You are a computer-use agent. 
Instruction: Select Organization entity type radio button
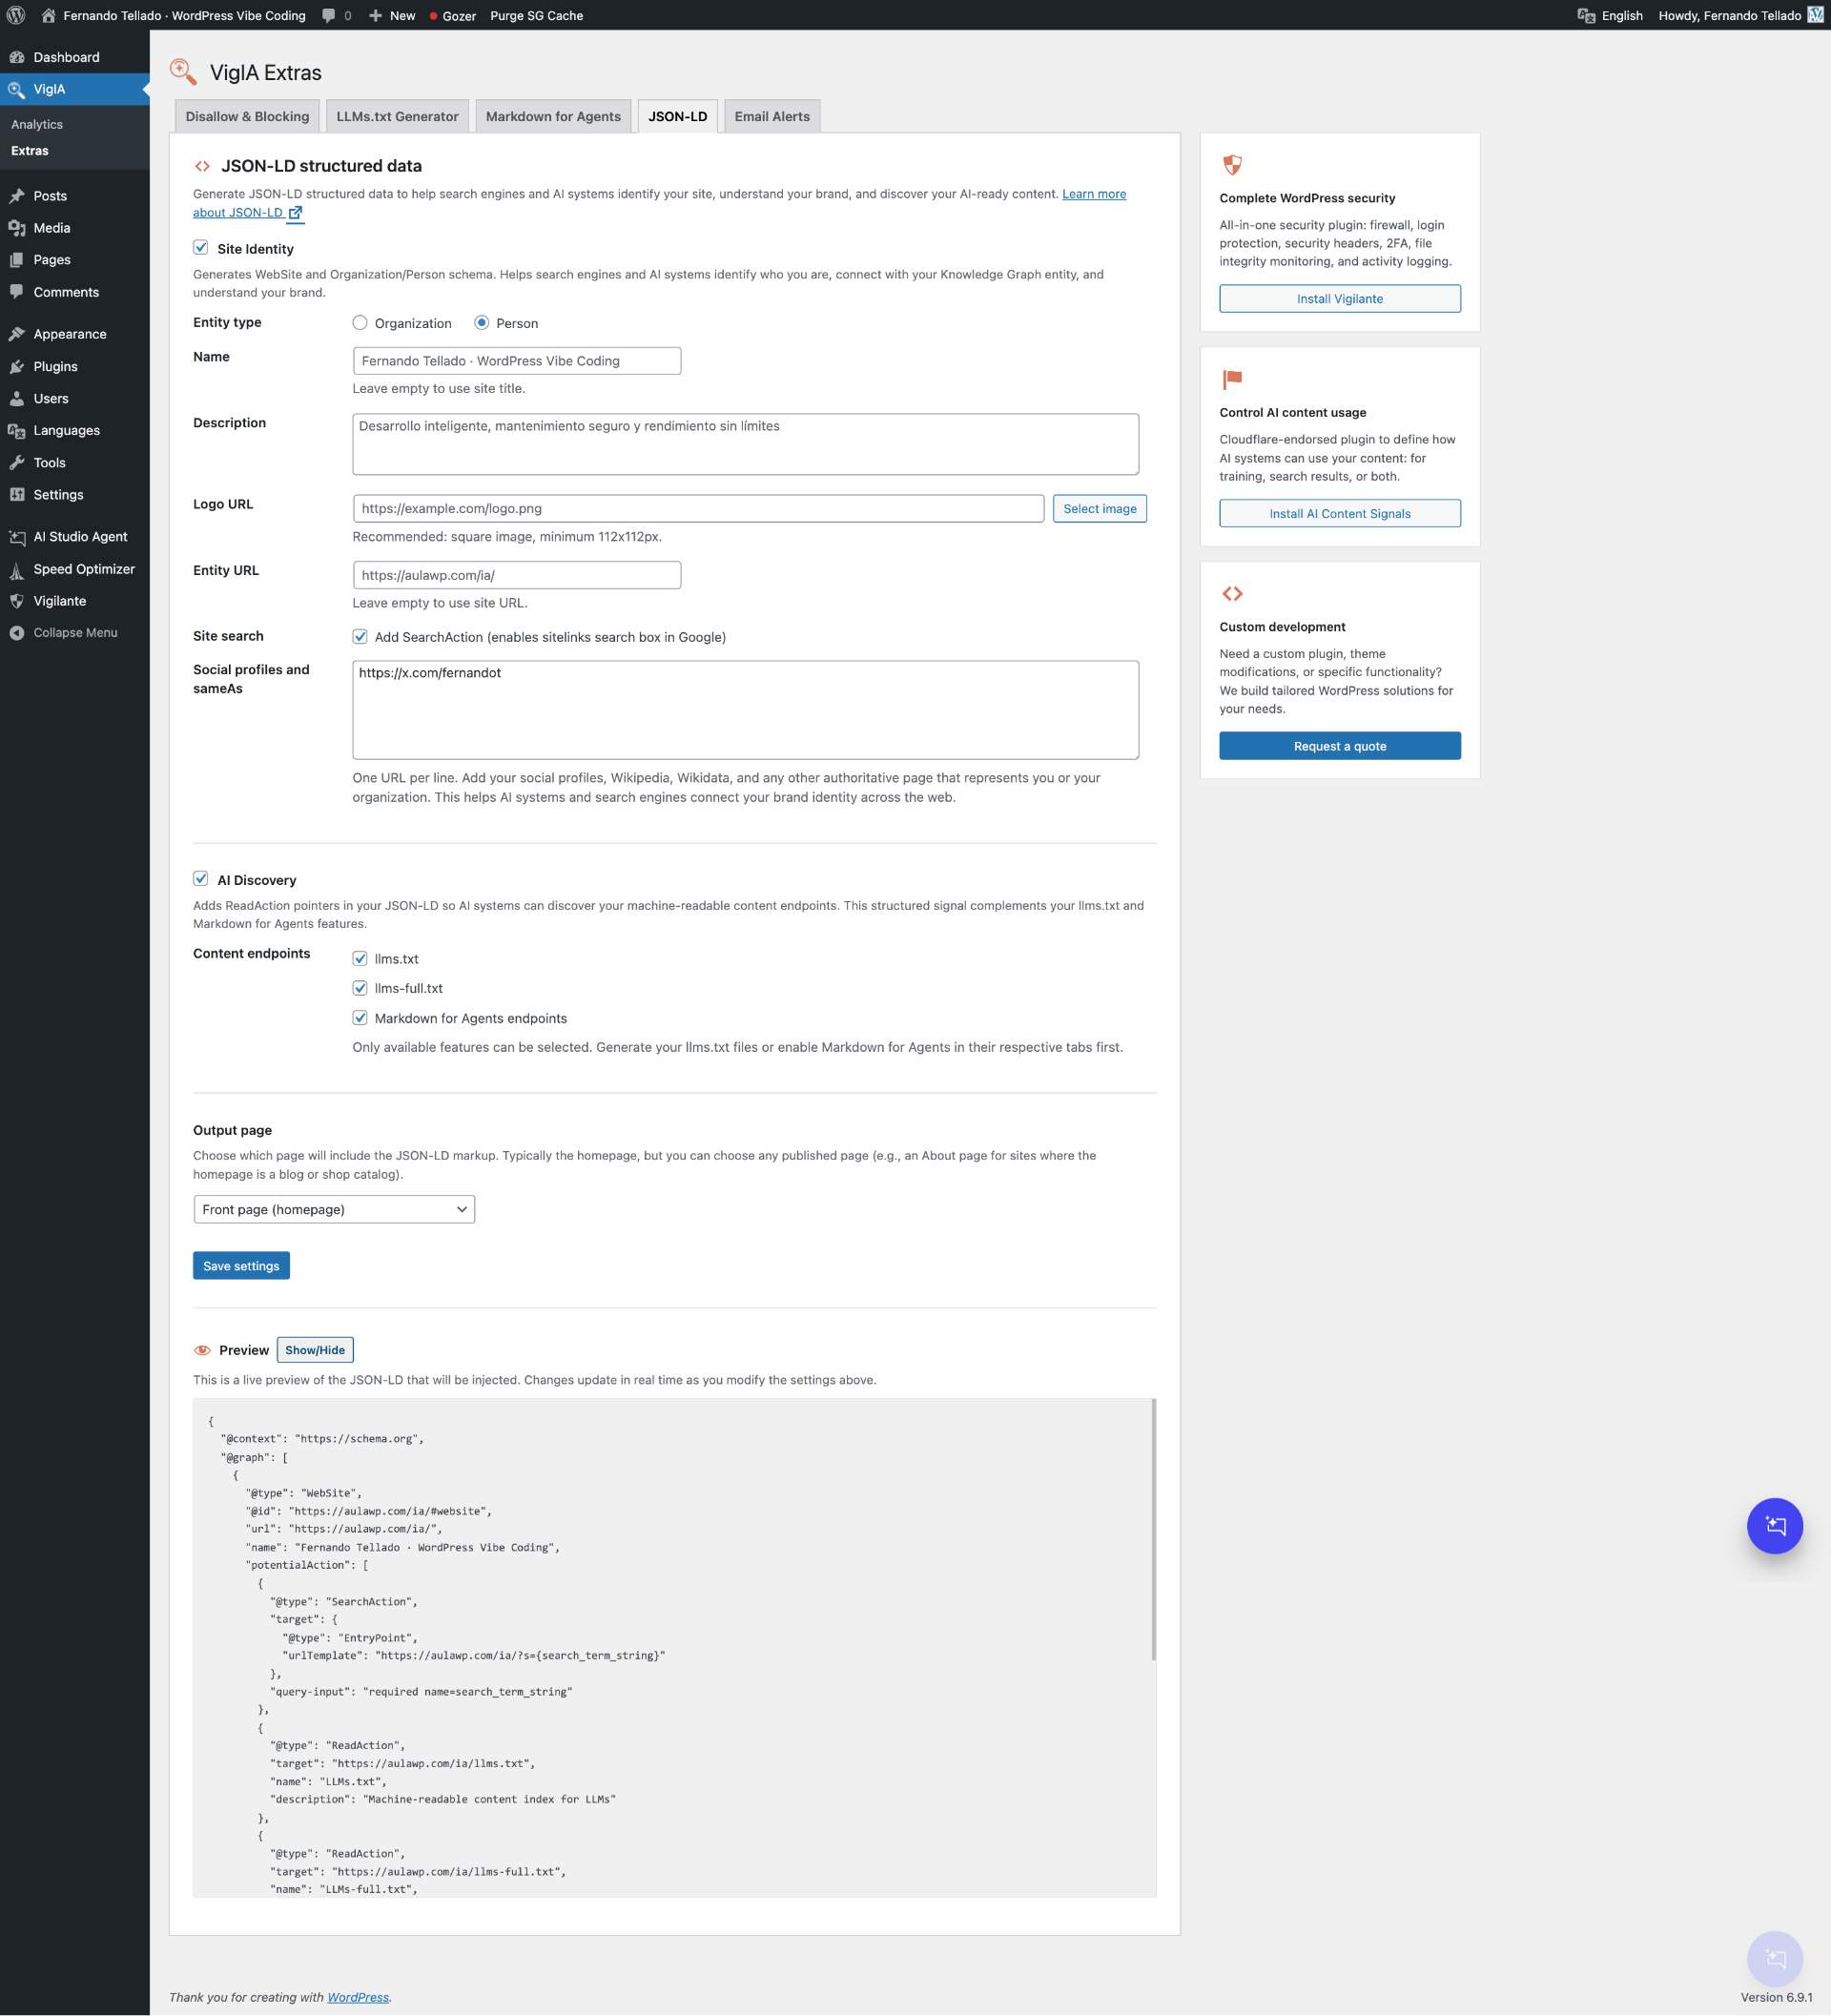coord(361,322)
